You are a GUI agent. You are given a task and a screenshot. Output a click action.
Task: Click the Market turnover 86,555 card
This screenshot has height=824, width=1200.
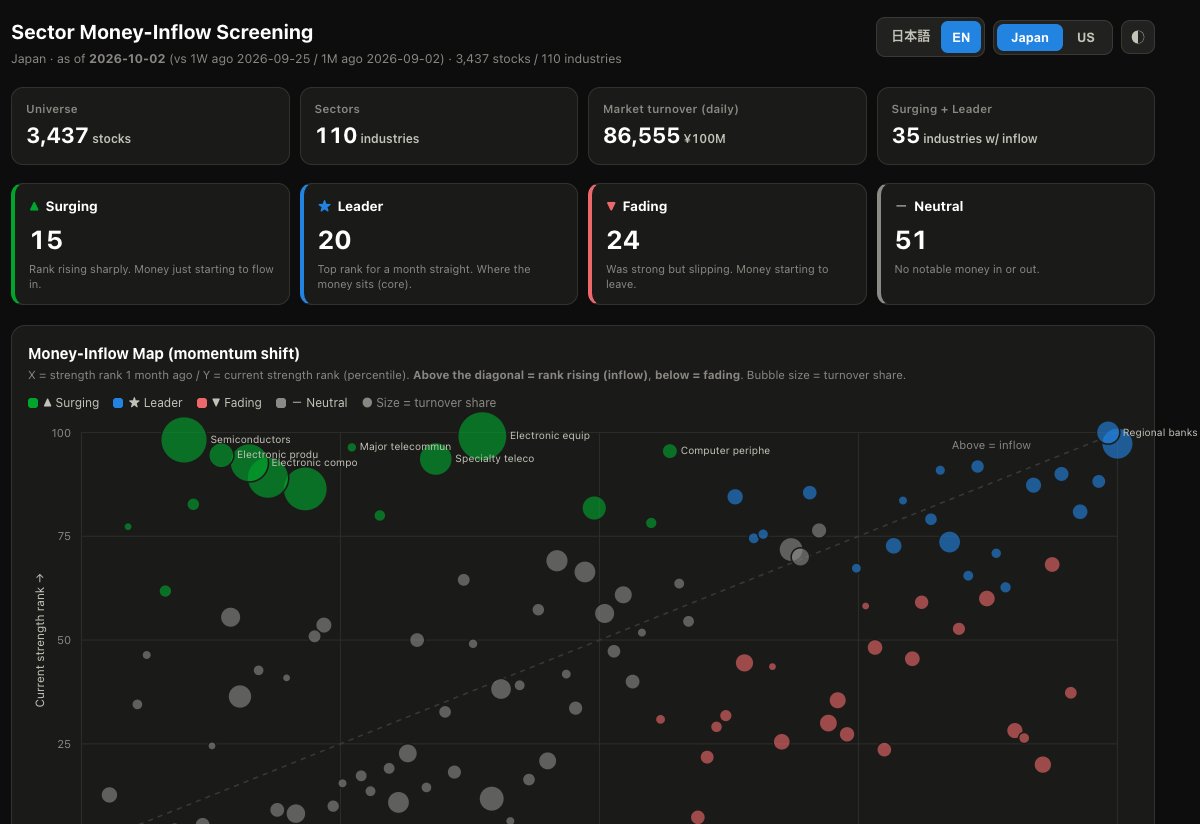(x=727, y=126)
